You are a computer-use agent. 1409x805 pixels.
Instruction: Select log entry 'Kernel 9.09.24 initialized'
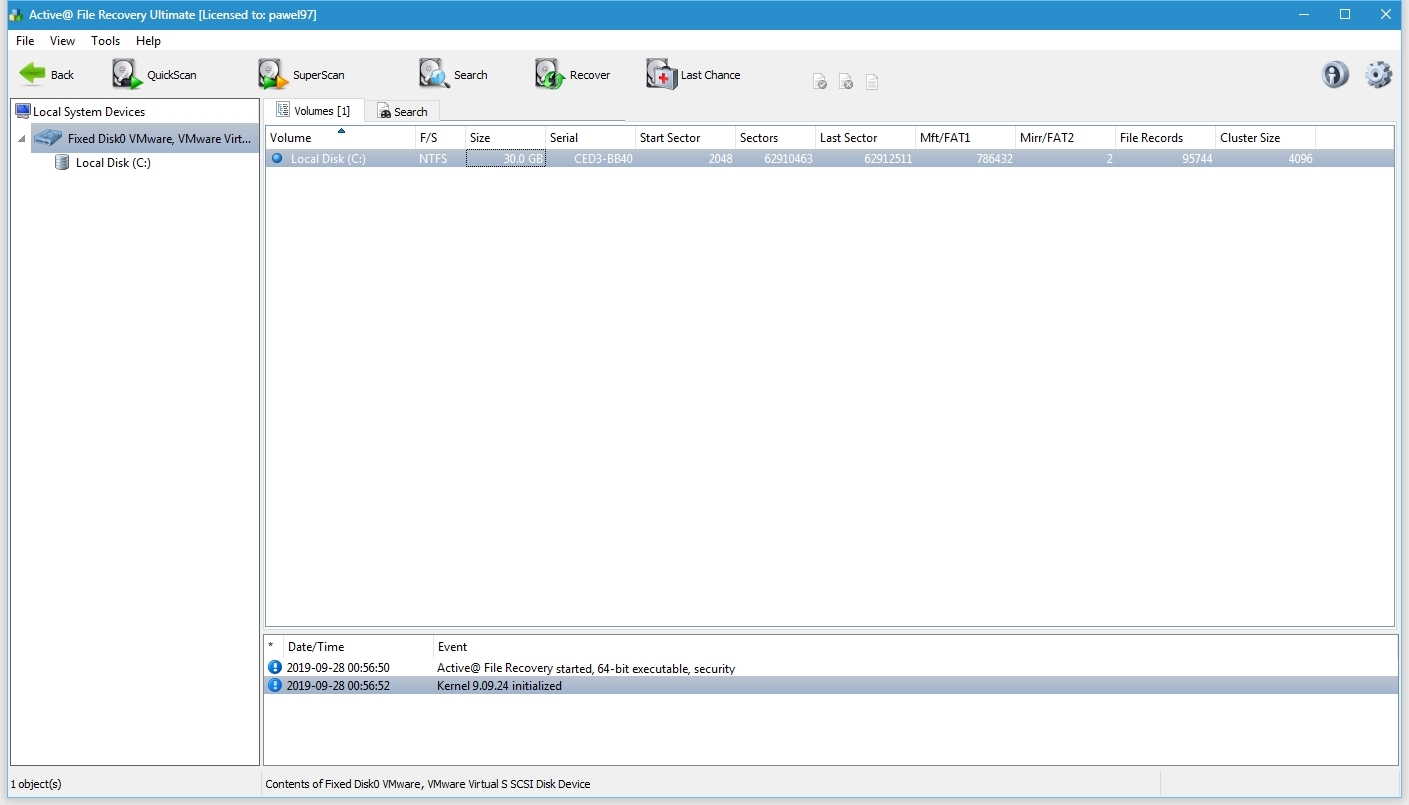(x=831, y=686)
